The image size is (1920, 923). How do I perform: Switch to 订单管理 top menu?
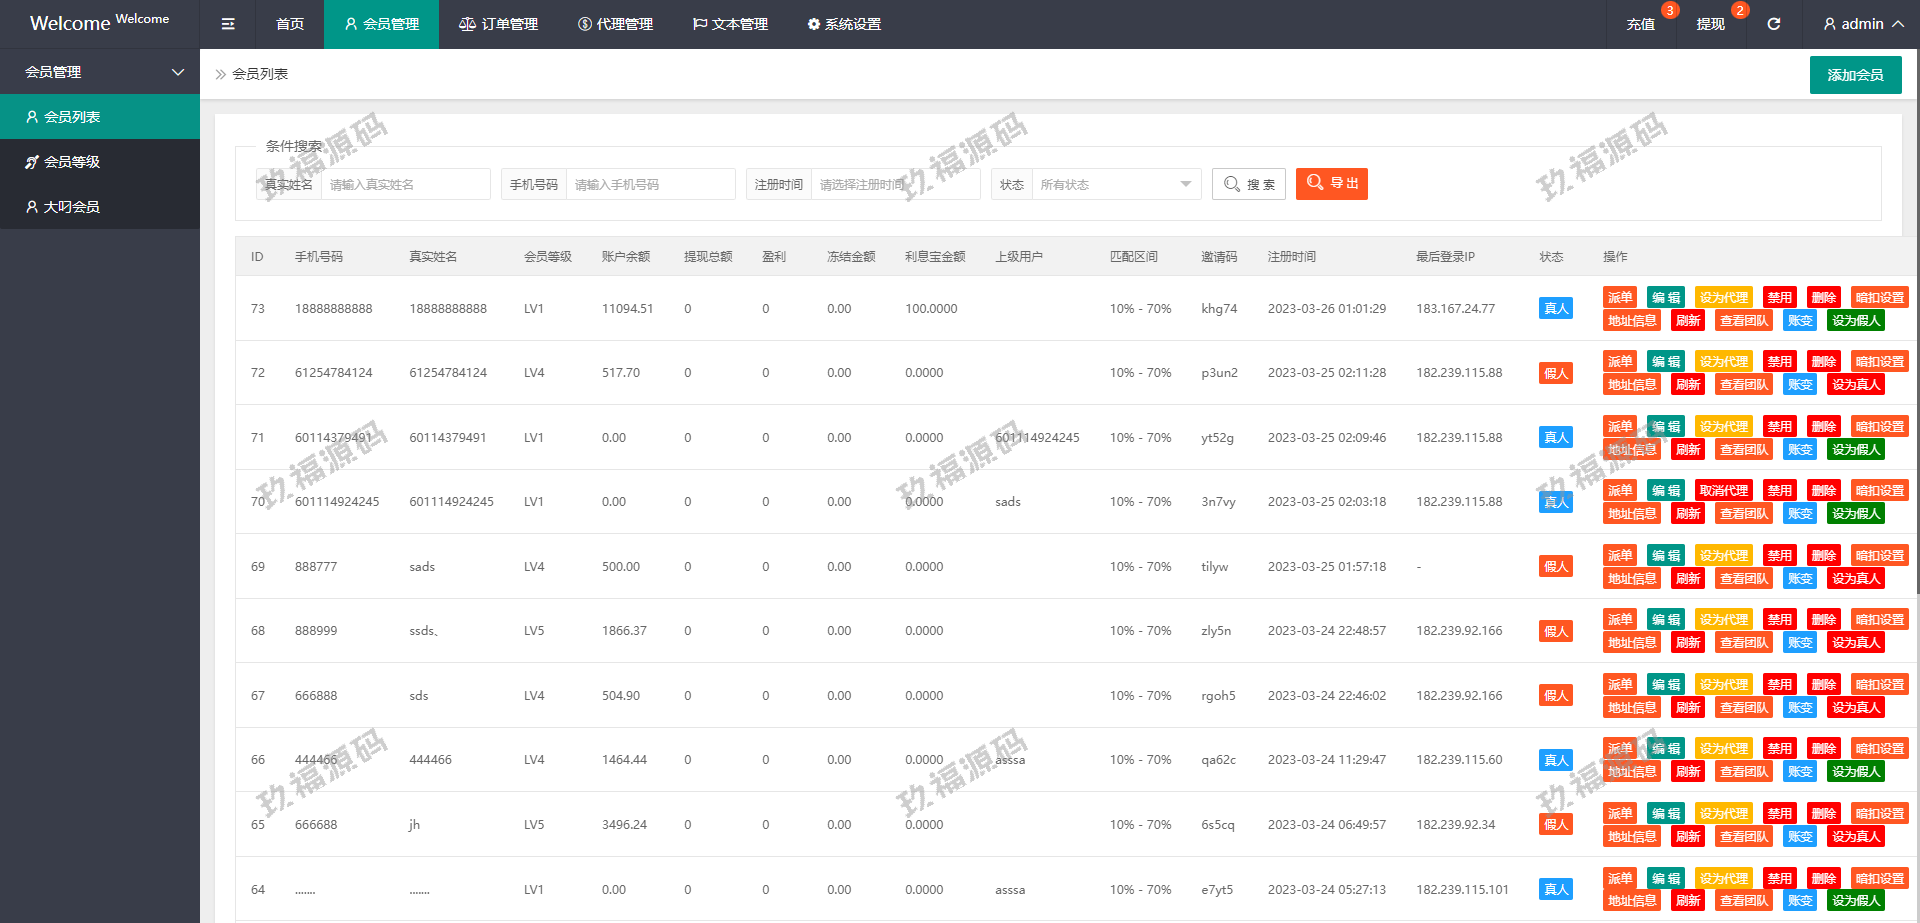pyautogui.click(x=498, y=24)
